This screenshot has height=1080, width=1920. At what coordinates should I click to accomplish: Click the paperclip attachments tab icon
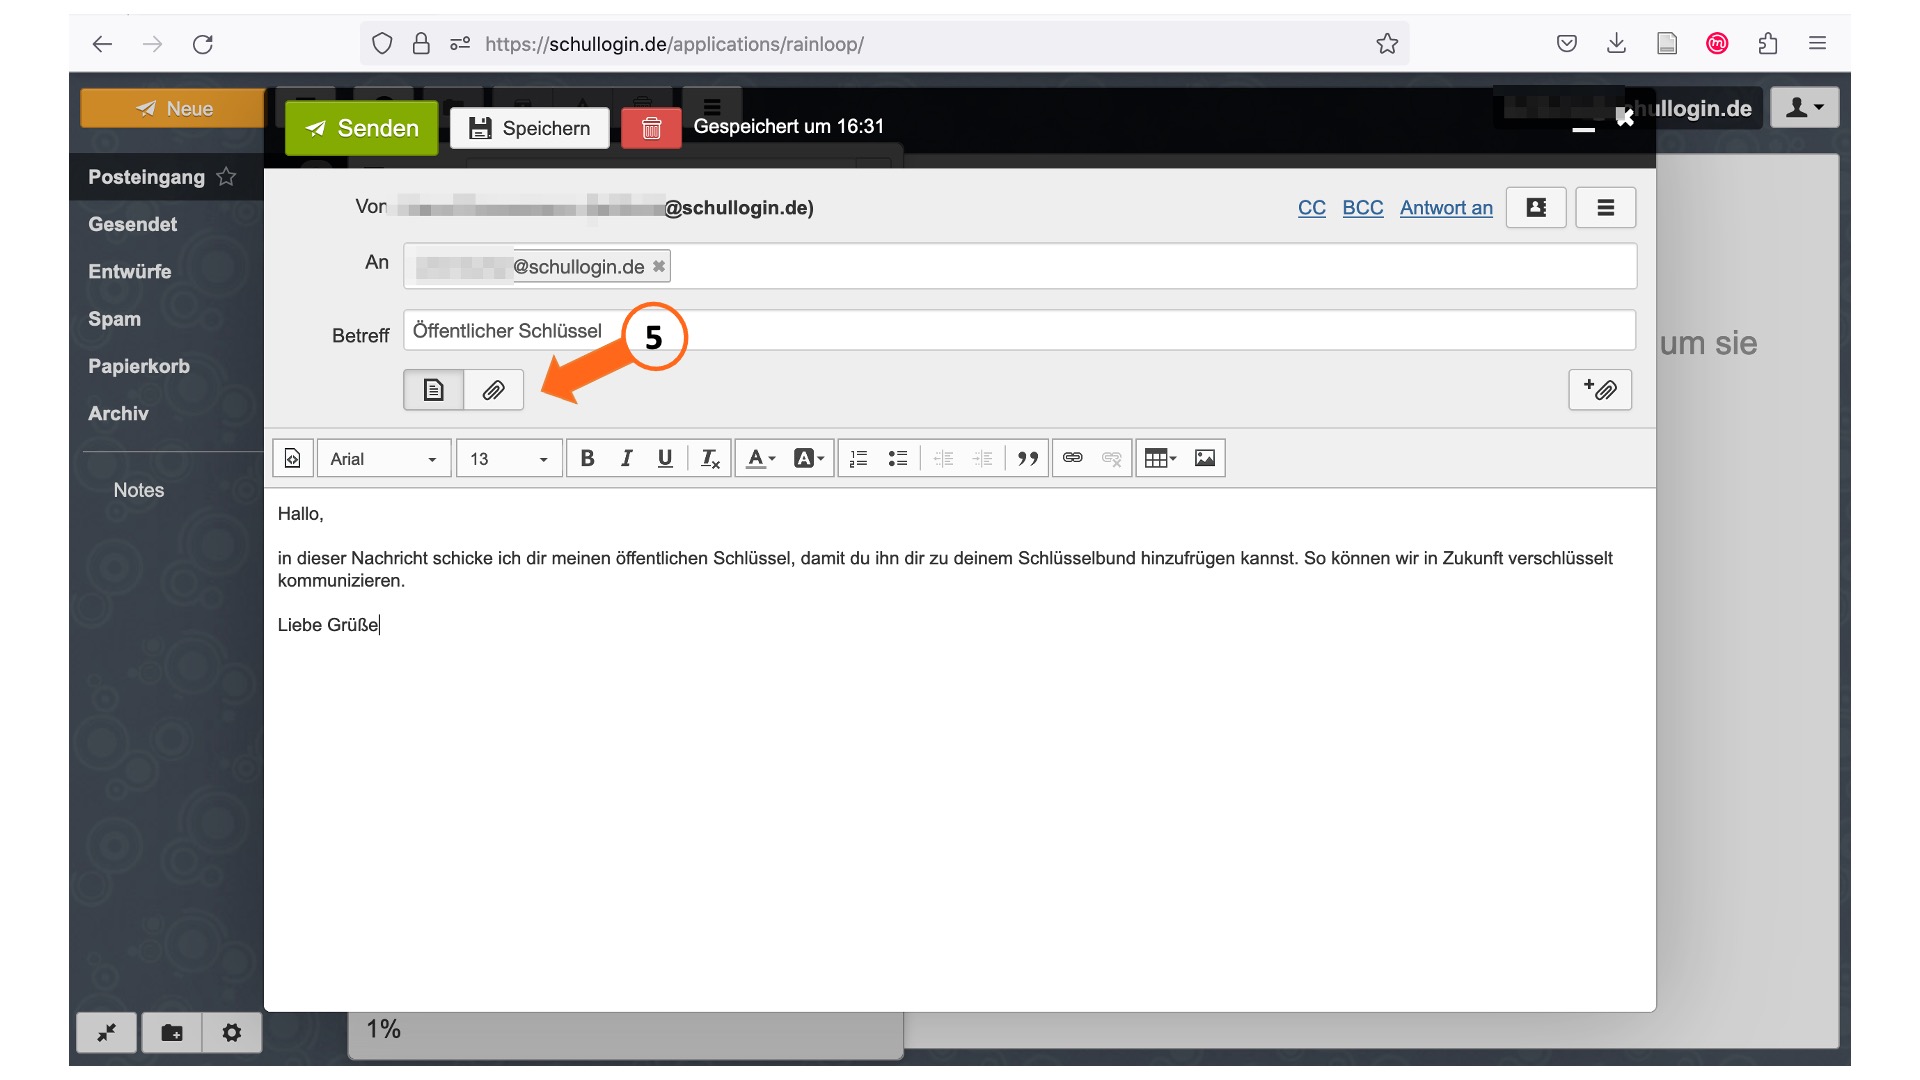pos(493,390)
